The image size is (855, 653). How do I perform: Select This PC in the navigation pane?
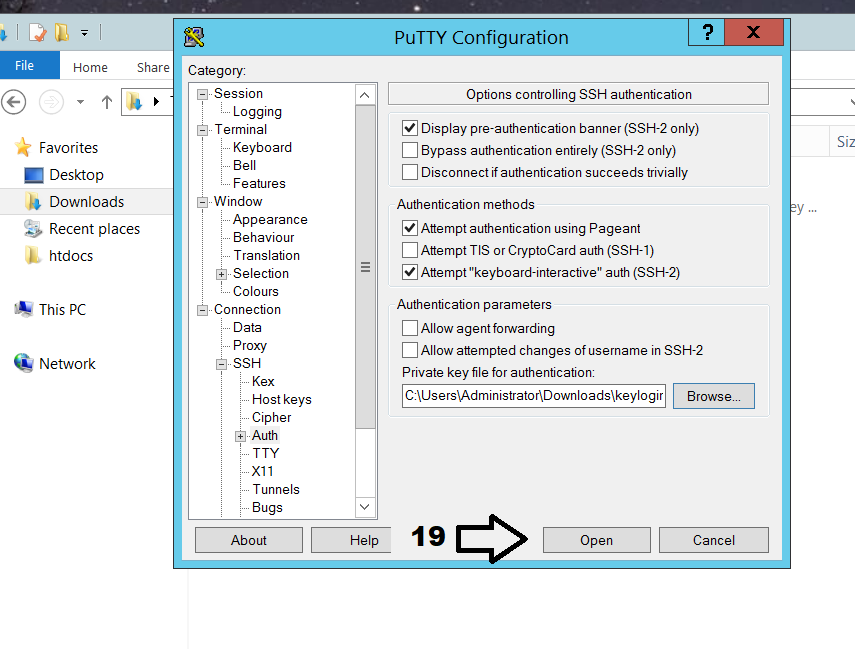coord(62,310)
